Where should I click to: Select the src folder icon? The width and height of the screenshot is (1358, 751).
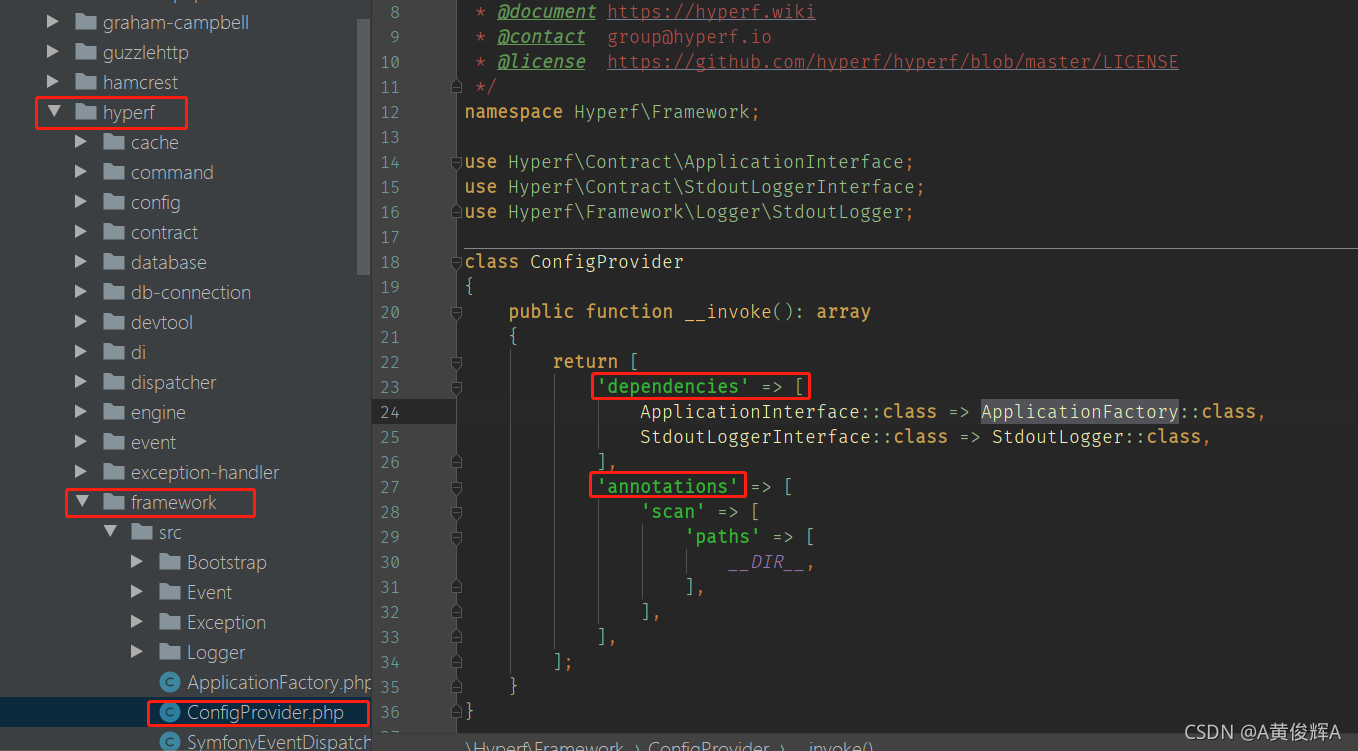pos(141,532)
